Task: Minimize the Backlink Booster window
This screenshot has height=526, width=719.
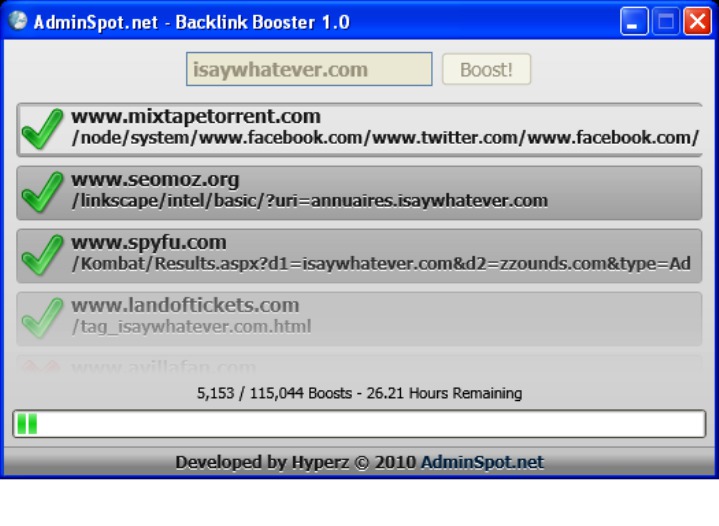Action: pos(634,21)
